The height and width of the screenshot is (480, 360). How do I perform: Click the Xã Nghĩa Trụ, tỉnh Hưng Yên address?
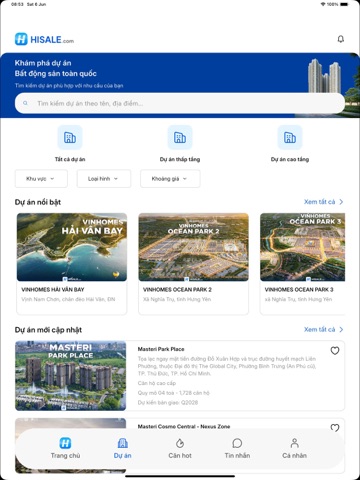click(177, 299)
